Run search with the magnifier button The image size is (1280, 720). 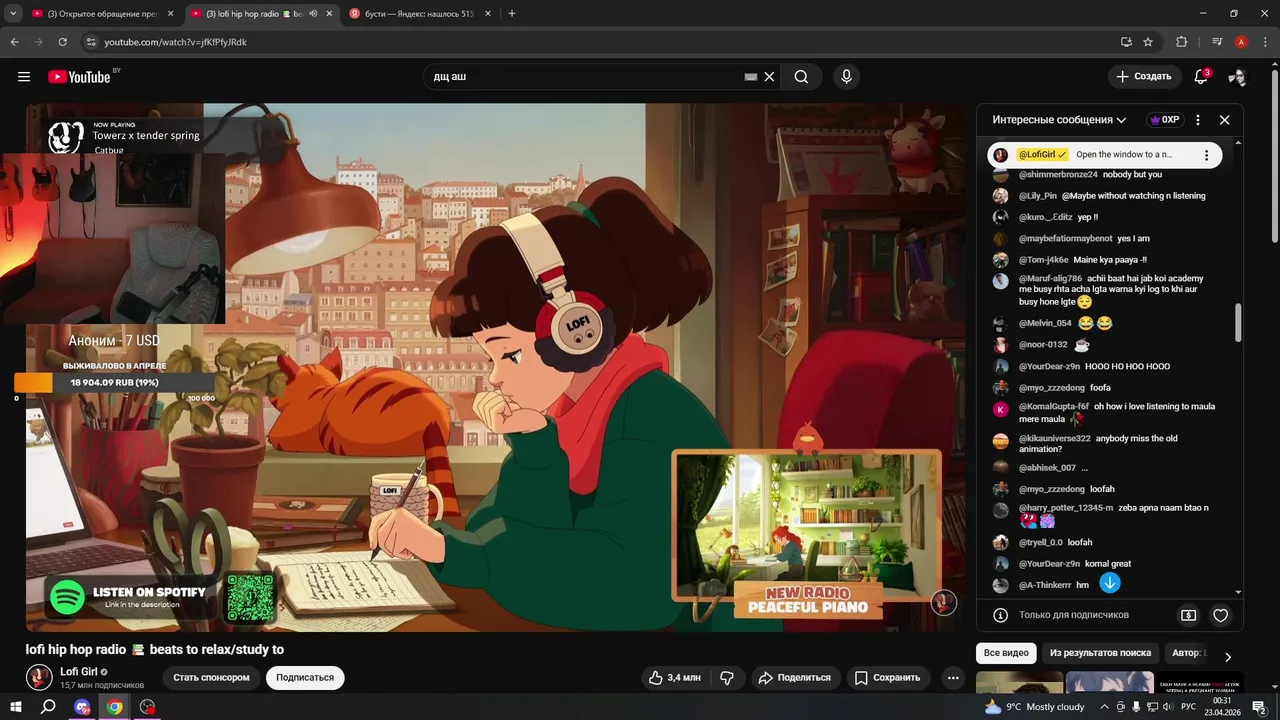801,77
